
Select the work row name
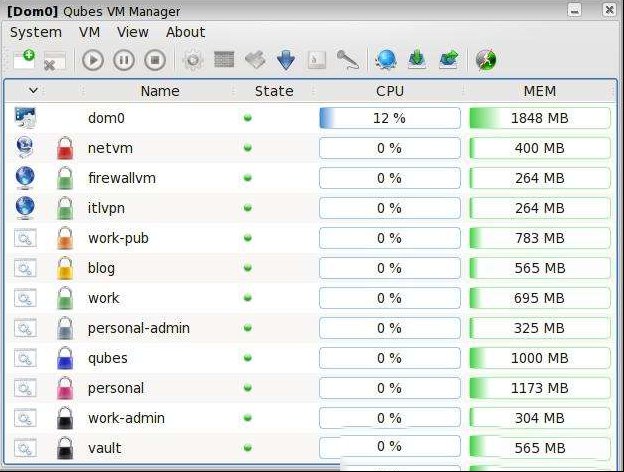tap(103, 298)
